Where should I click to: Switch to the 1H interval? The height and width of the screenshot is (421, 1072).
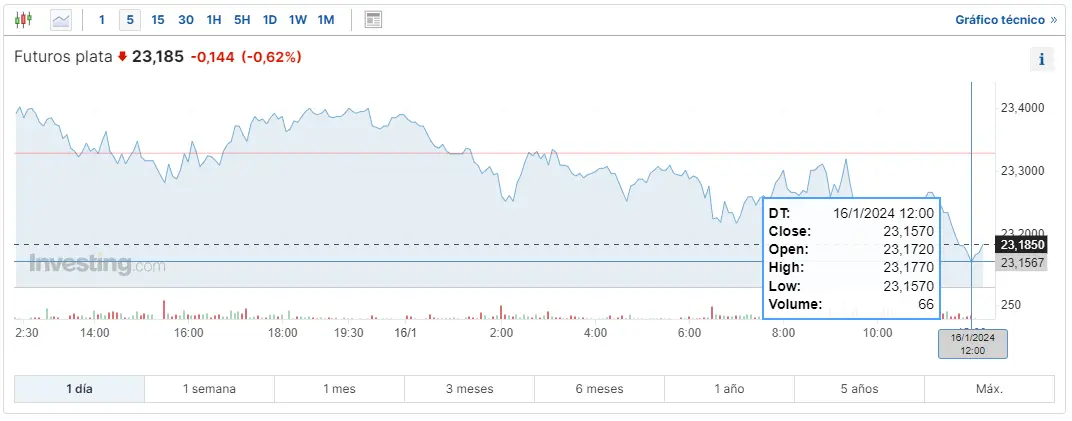pyautogui.click(x=214, y=20)
